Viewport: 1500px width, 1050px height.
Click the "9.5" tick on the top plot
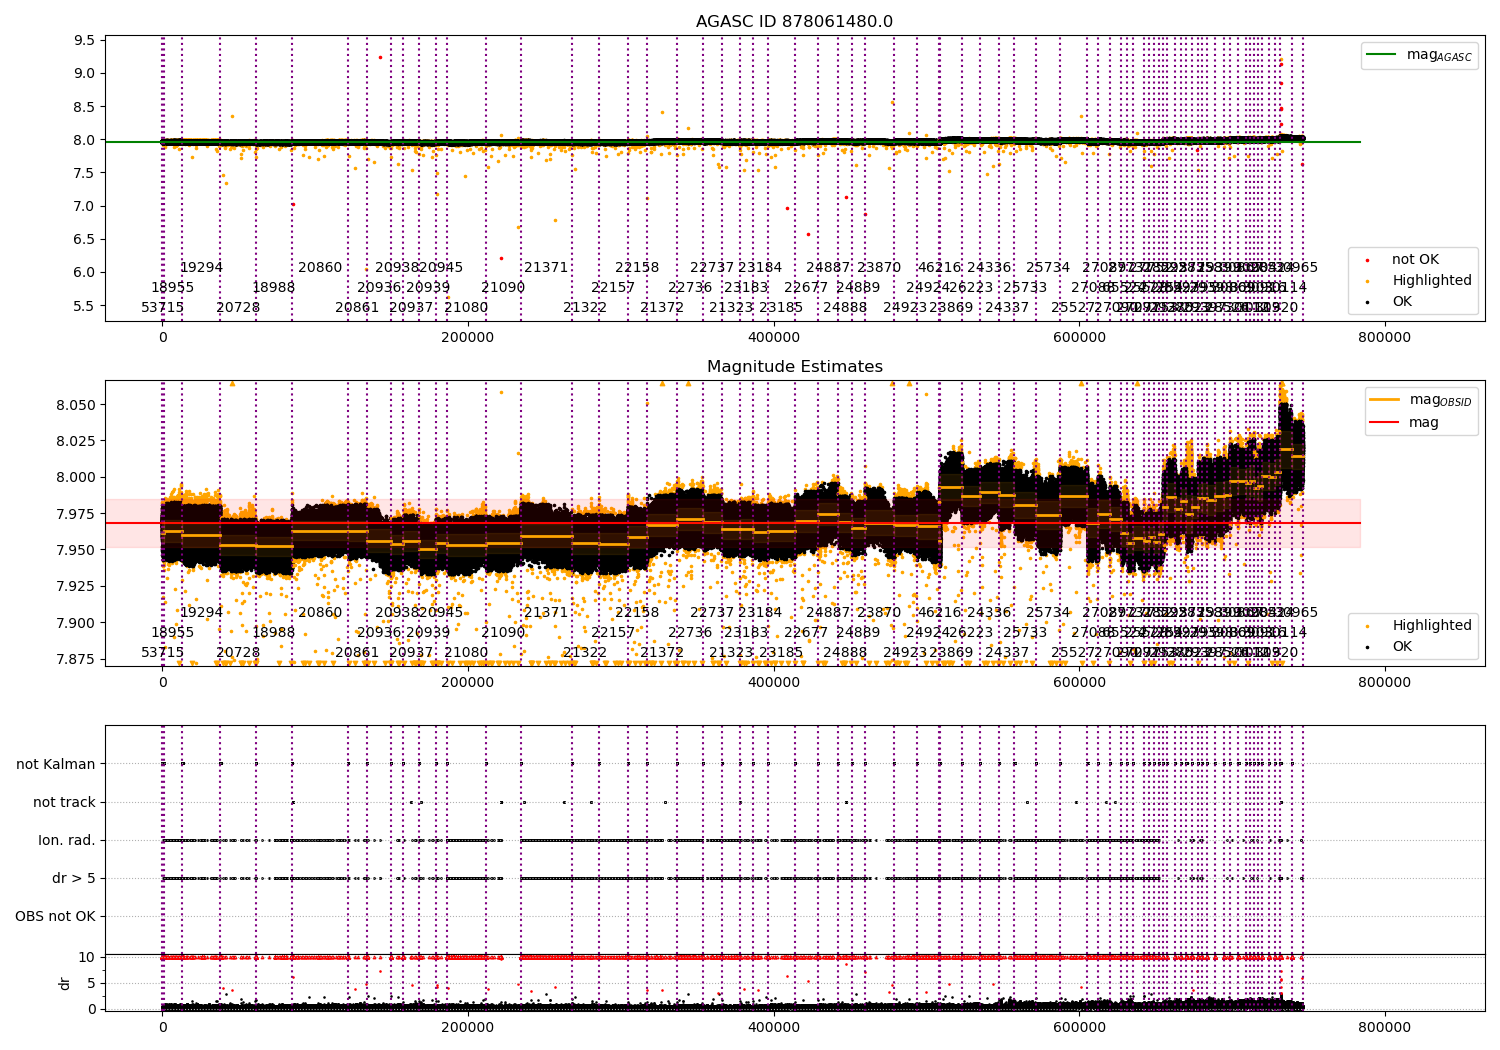pyautogui.click(x=85, y=41)
